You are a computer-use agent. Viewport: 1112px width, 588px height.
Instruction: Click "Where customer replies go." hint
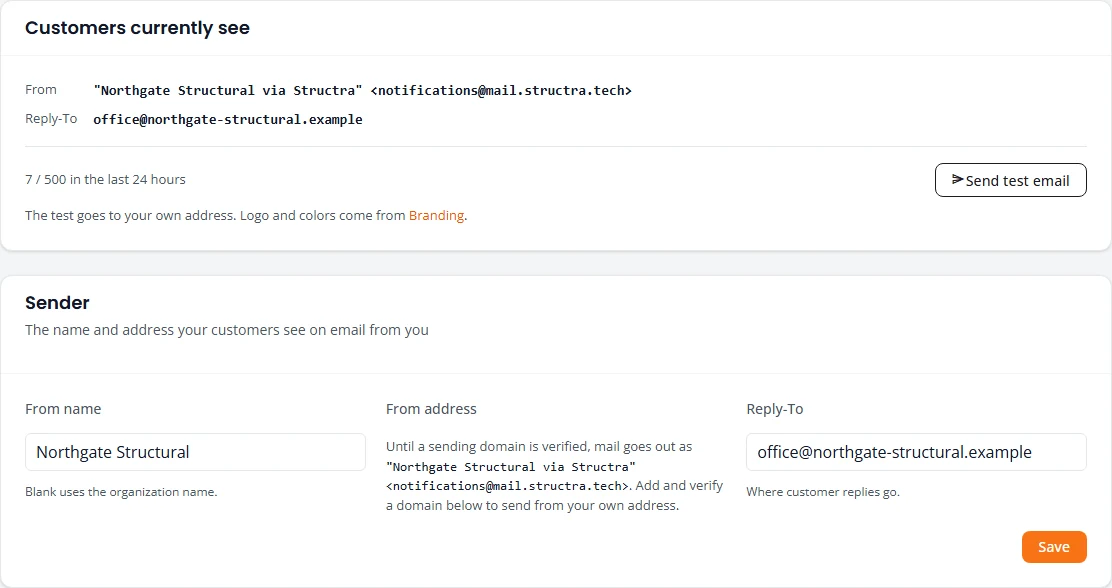pos(823,492)
